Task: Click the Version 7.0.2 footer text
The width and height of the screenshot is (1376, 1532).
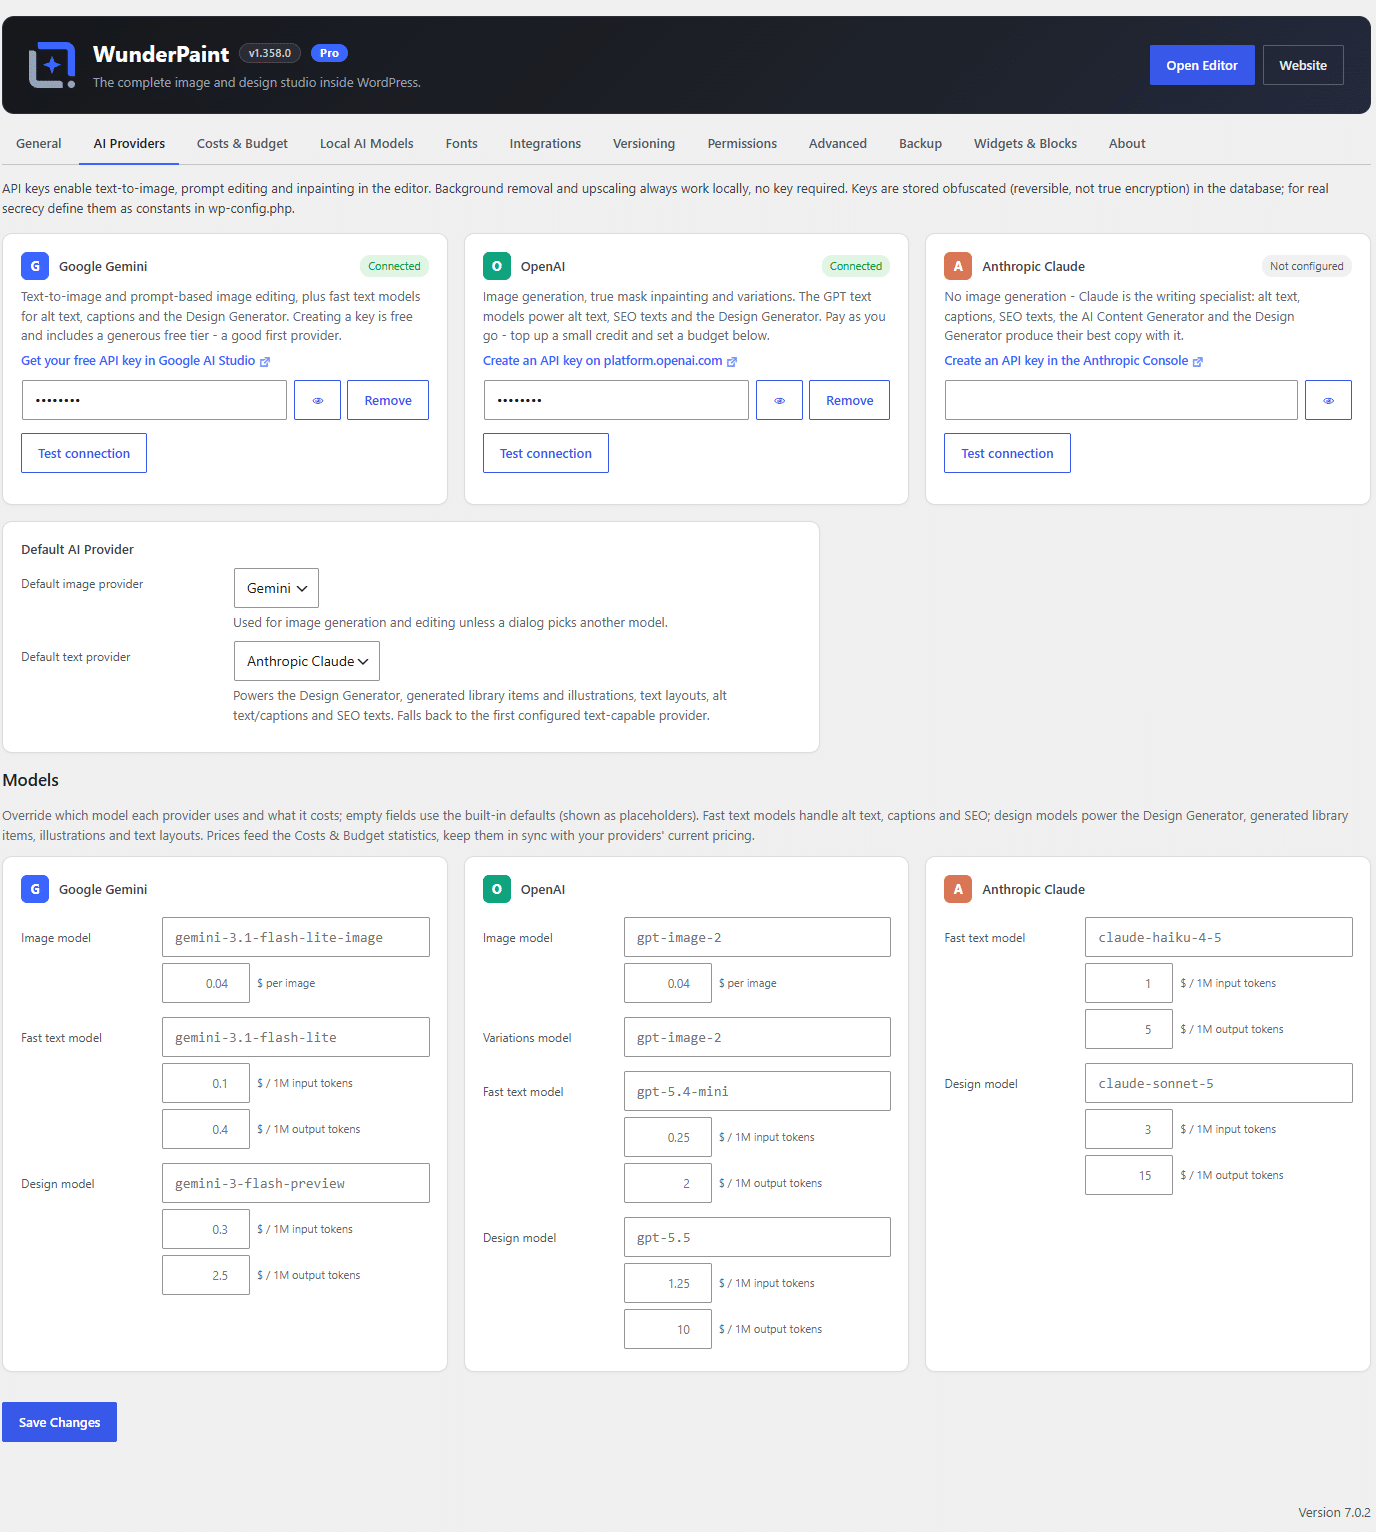Action: tap(1334, 1512)
